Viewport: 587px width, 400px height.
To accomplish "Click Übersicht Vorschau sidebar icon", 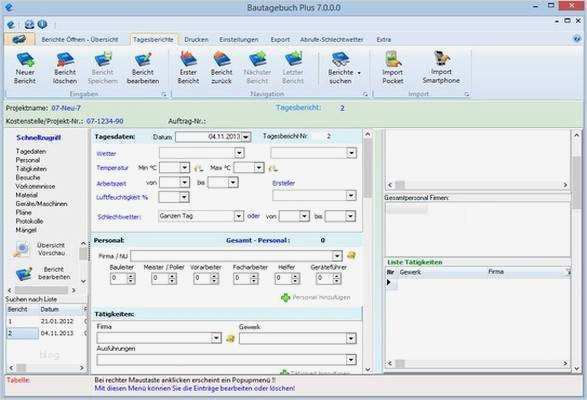I will coord(22,249).
